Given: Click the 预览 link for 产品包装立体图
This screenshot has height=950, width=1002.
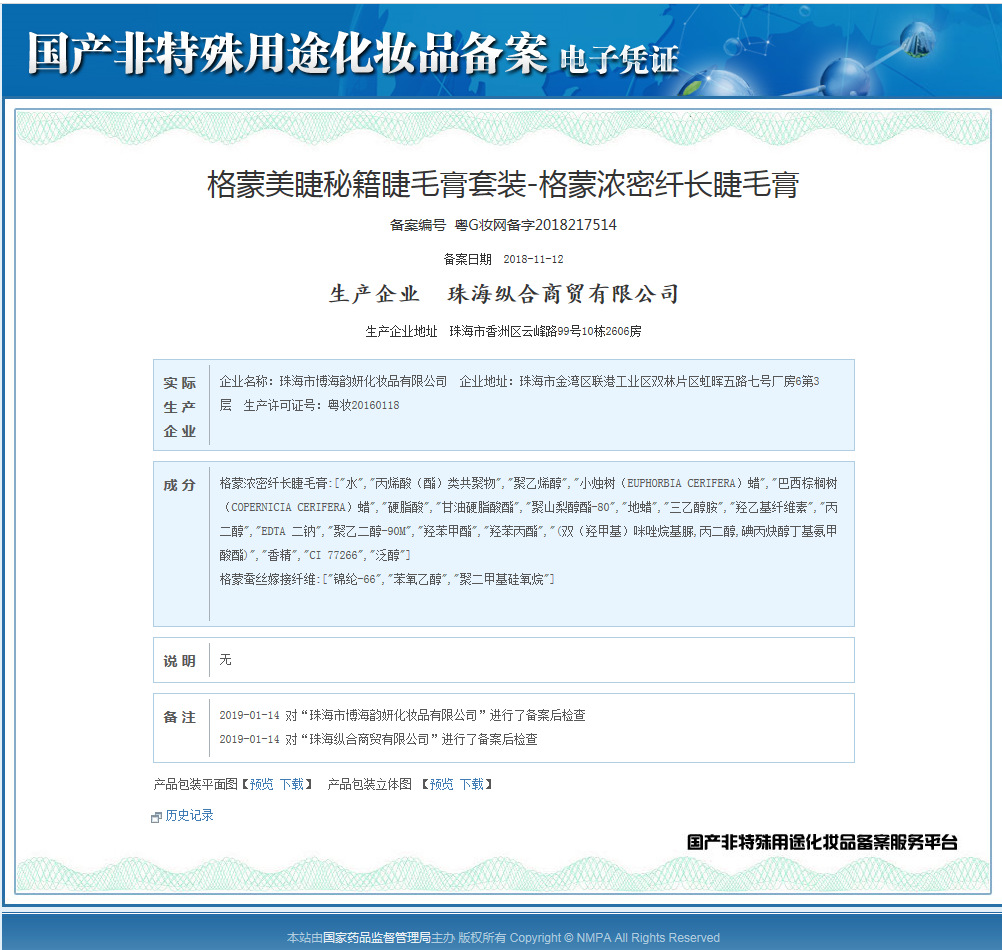Looking at the screenshot, I should [442, 784].
